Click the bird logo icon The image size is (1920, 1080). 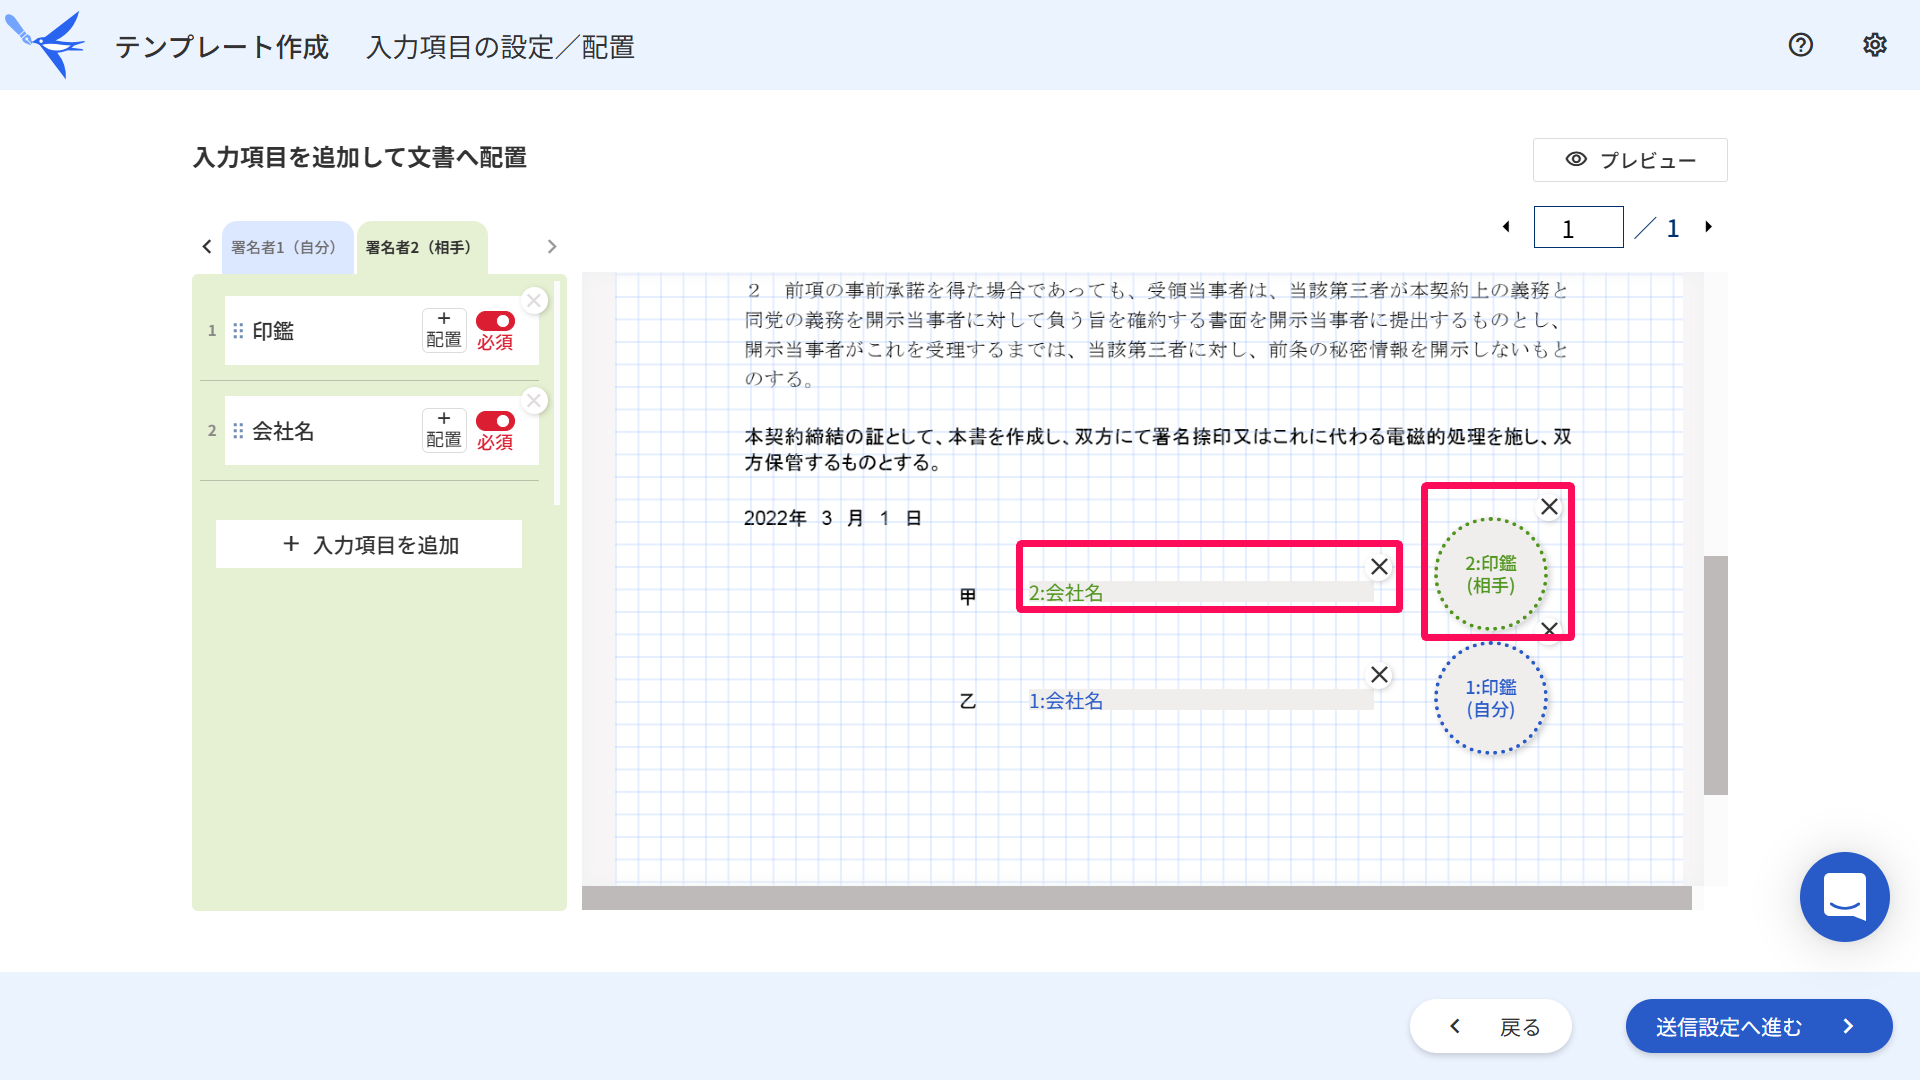45,44
